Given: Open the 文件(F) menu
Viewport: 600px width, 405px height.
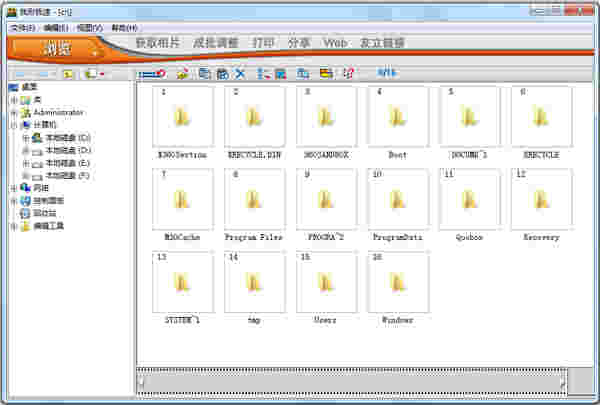Looking at the screenshot, I should click(x=23, y=28).
